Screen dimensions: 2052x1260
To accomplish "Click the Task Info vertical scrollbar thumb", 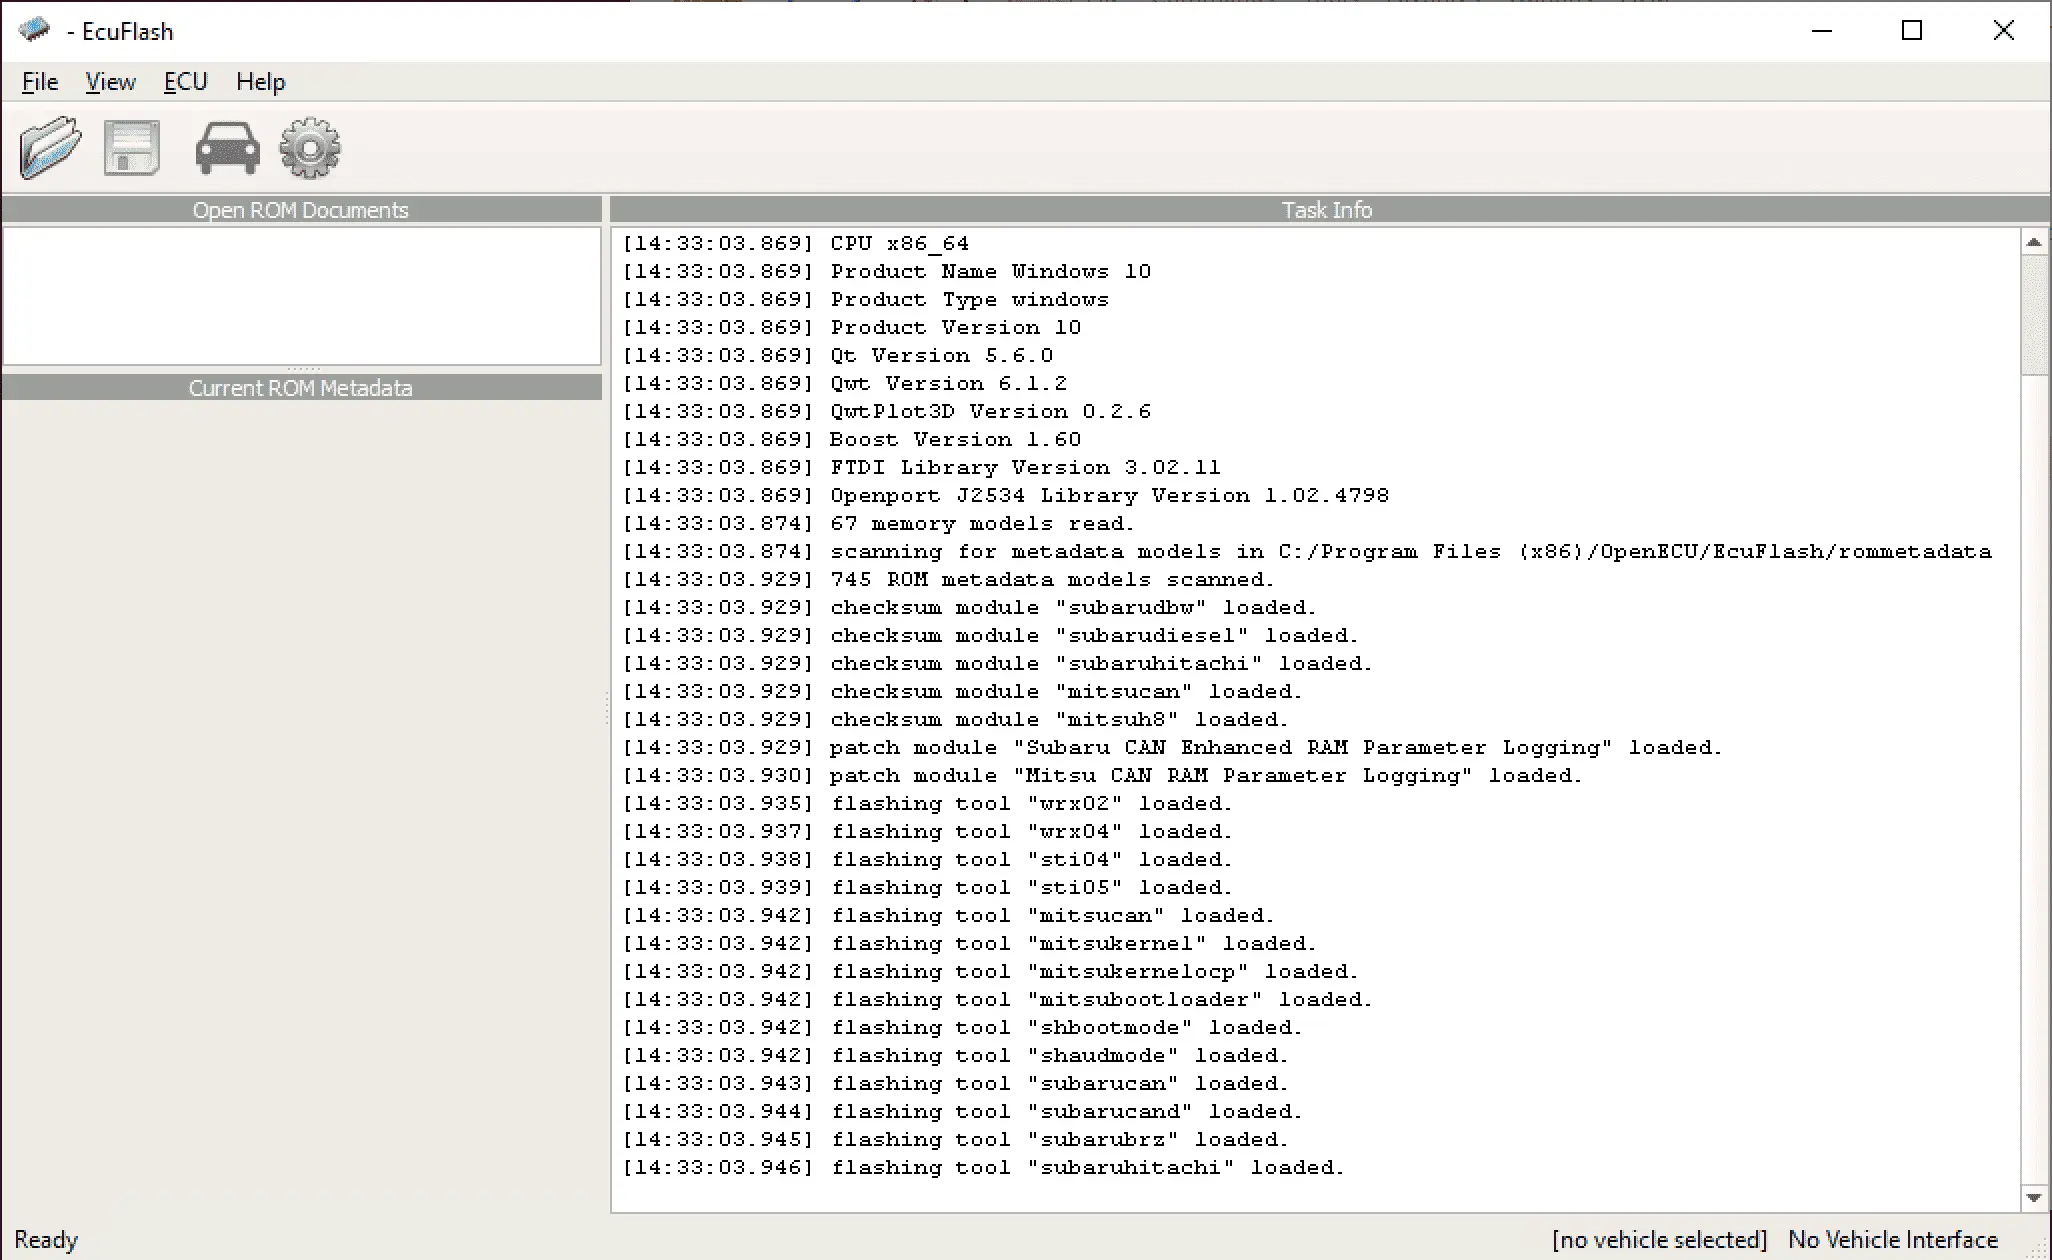I will (2034, 315).
